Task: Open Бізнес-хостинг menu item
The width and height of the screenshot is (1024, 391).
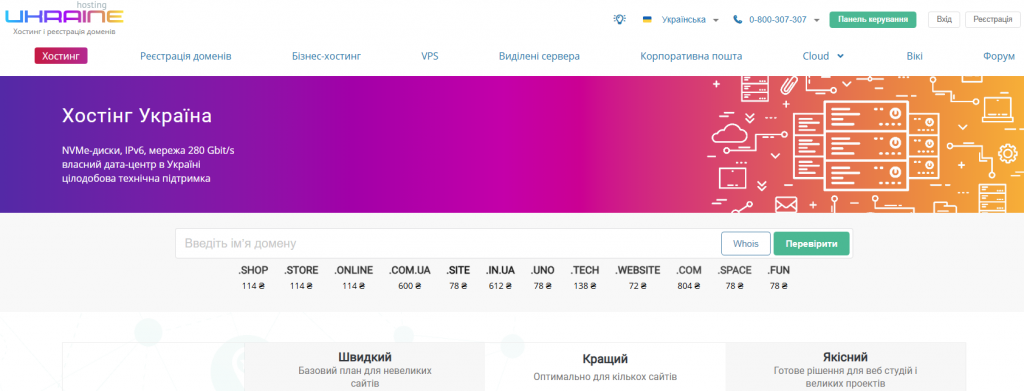Action: coord(327,56)
